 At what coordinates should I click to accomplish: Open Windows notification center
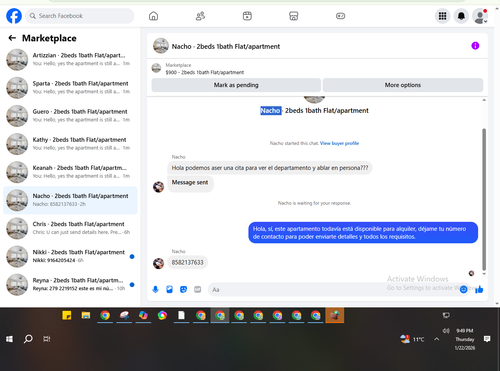[x=487, y=339]
